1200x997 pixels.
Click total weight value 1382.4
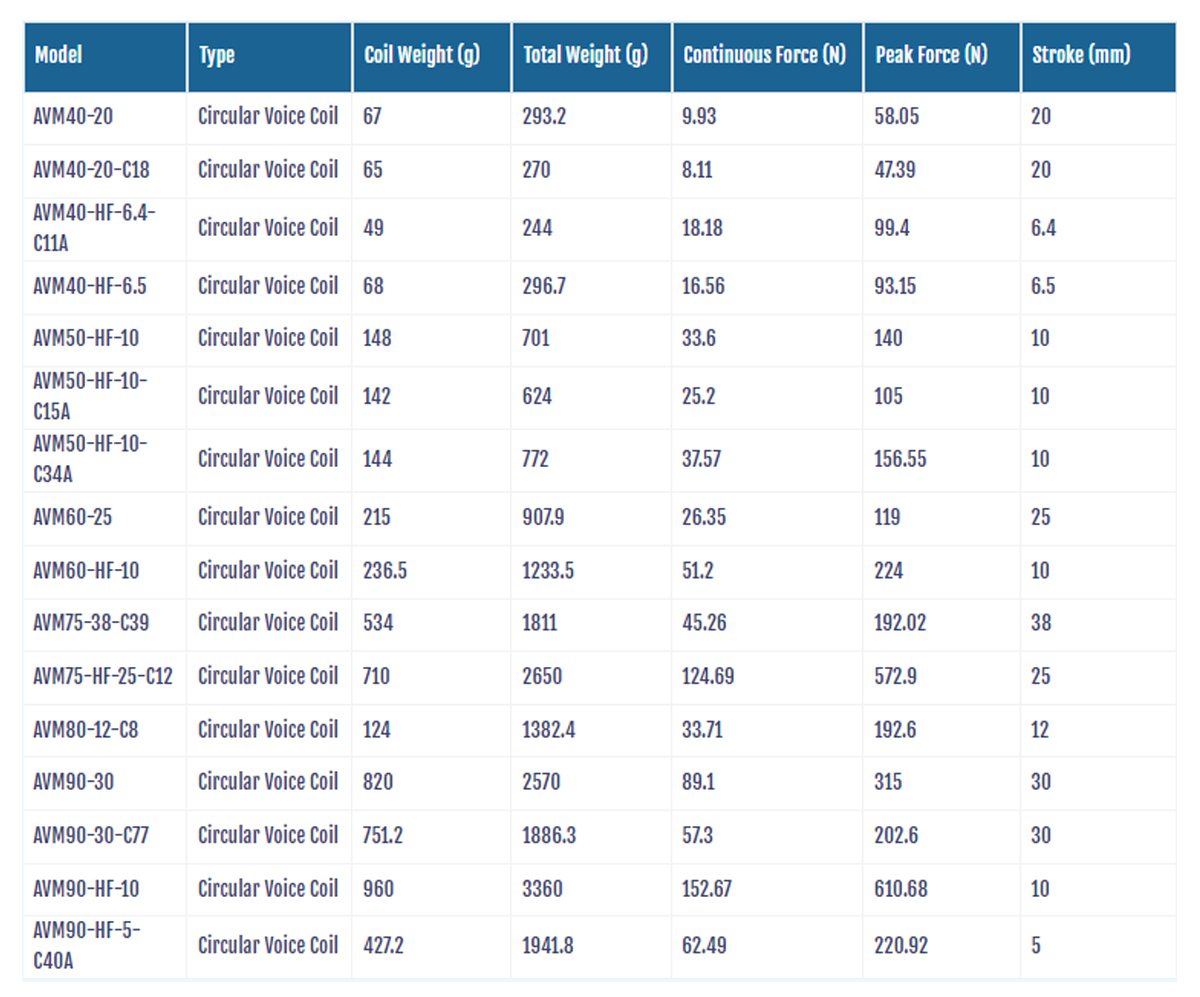pos(549,730)
